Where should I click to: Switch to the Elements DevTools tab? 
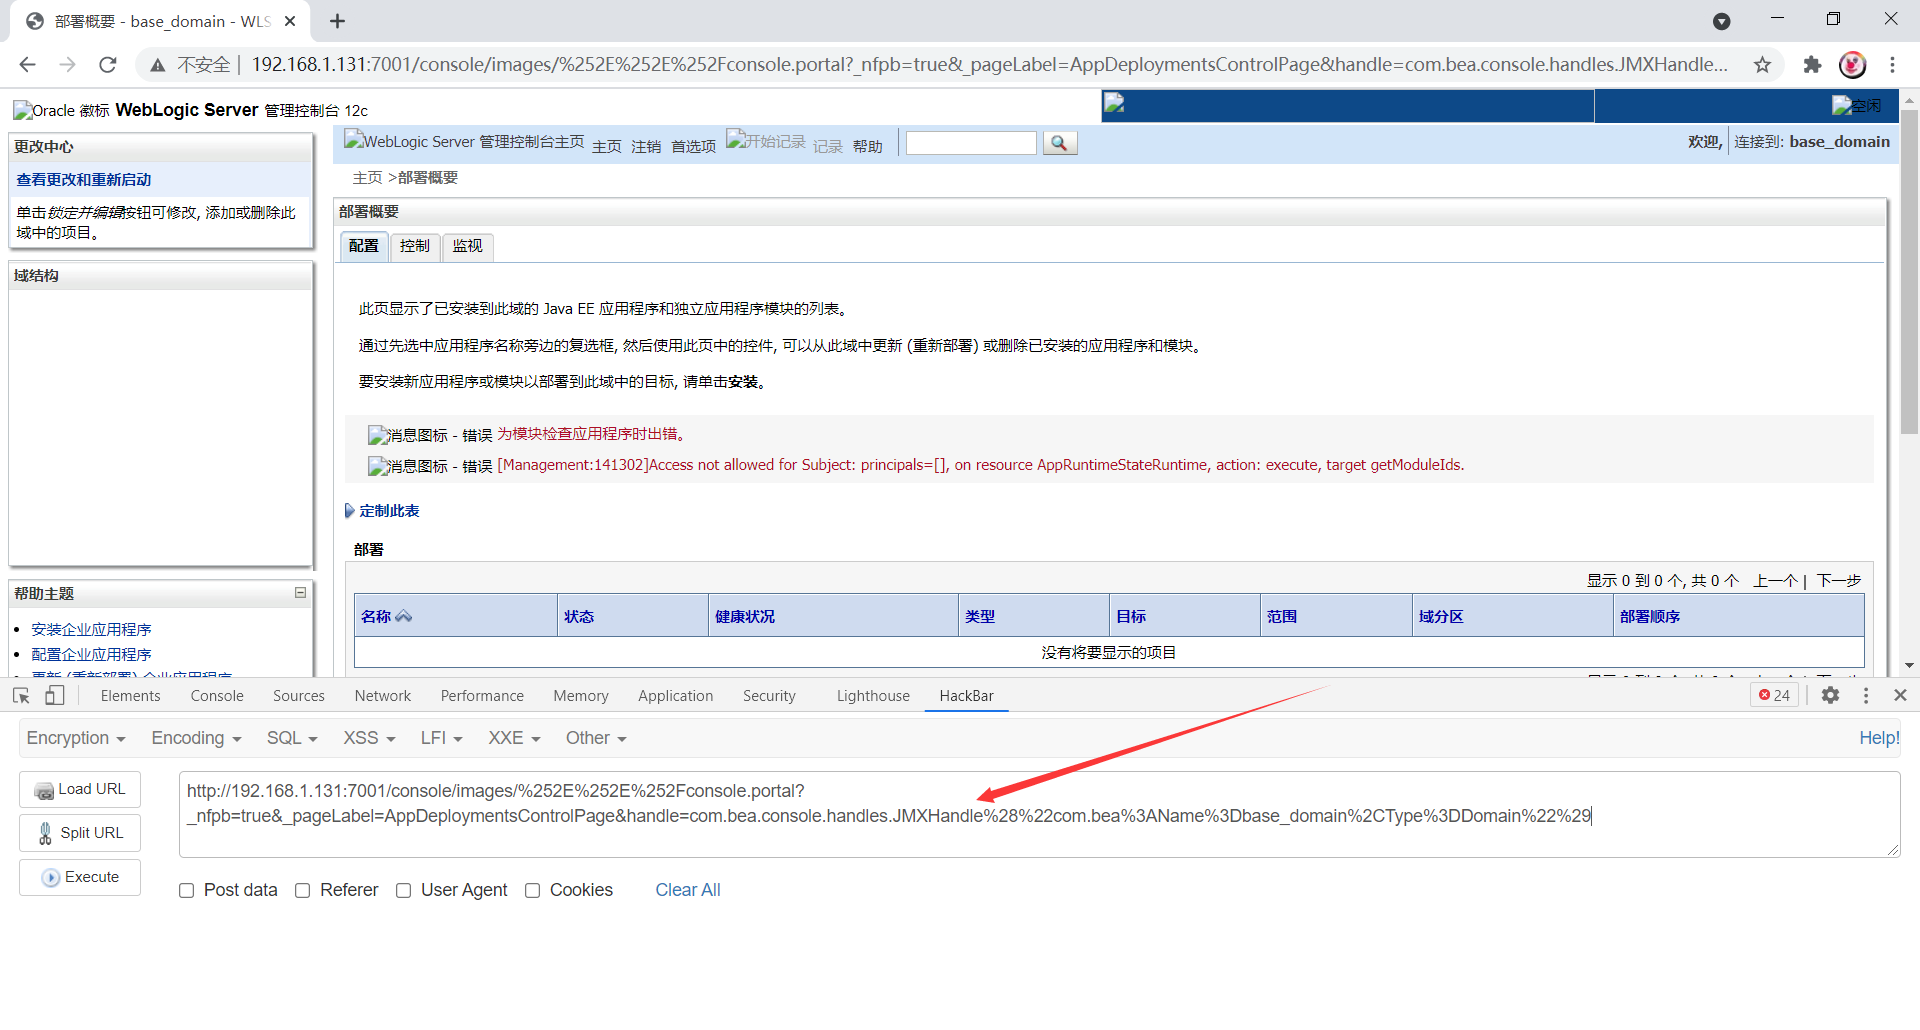[130, 696]
